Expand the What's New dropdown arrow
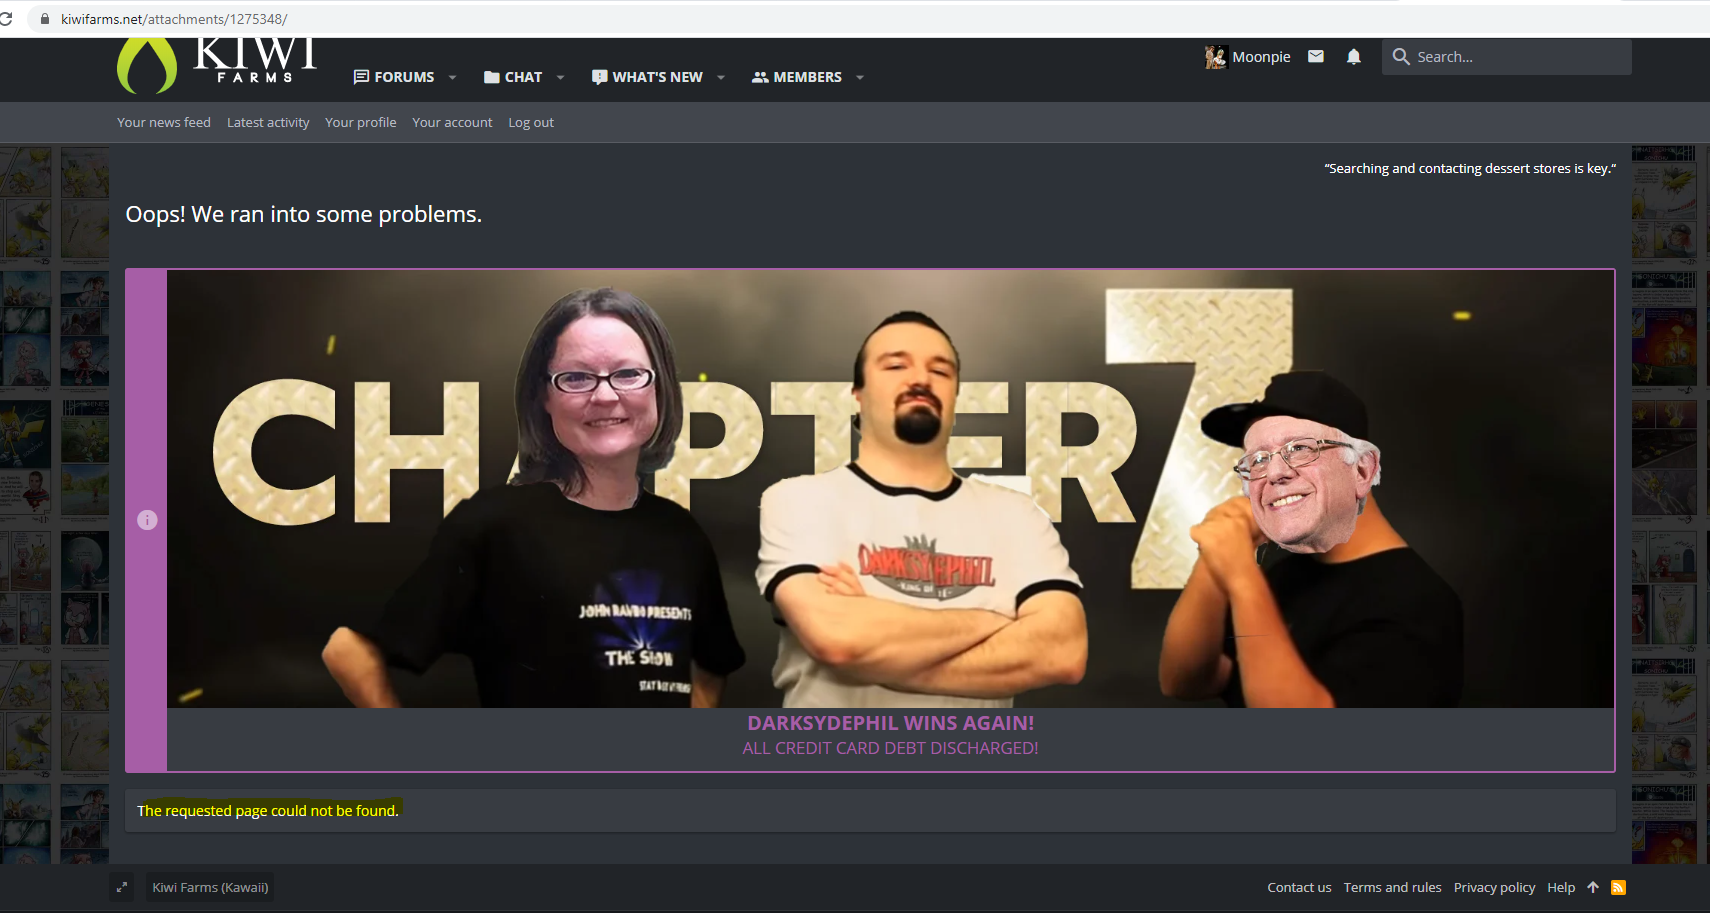Viewport: 1710px width, 913px height. [721, 77]
